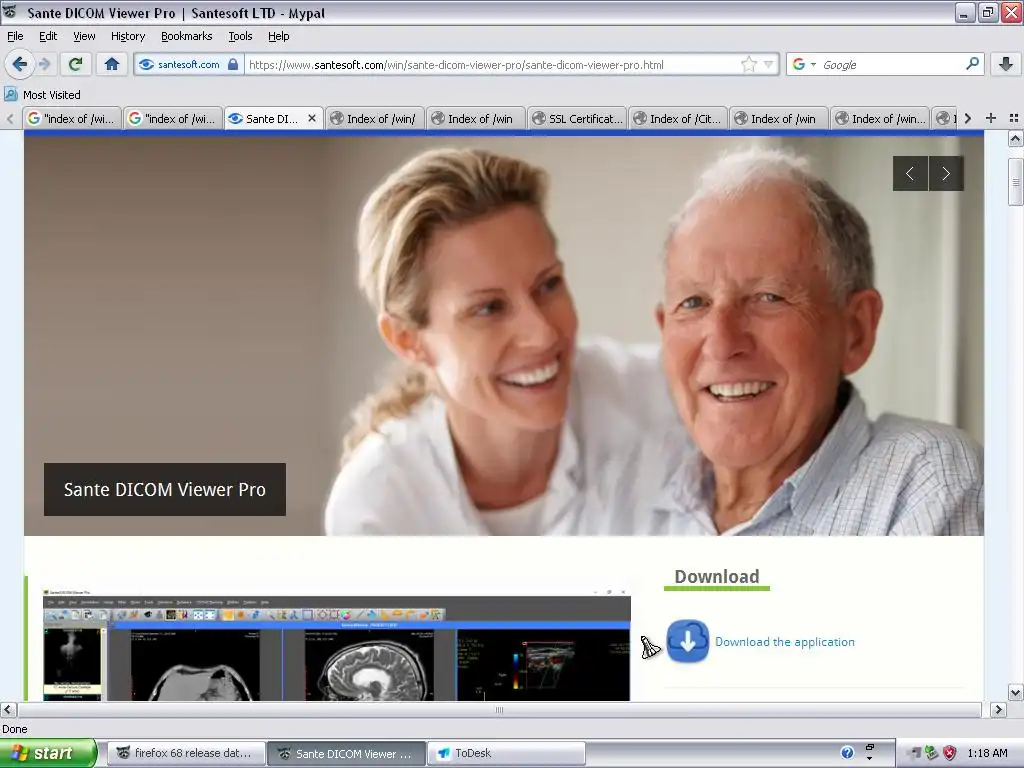Open the Edit menu

[x=48, y=36]
